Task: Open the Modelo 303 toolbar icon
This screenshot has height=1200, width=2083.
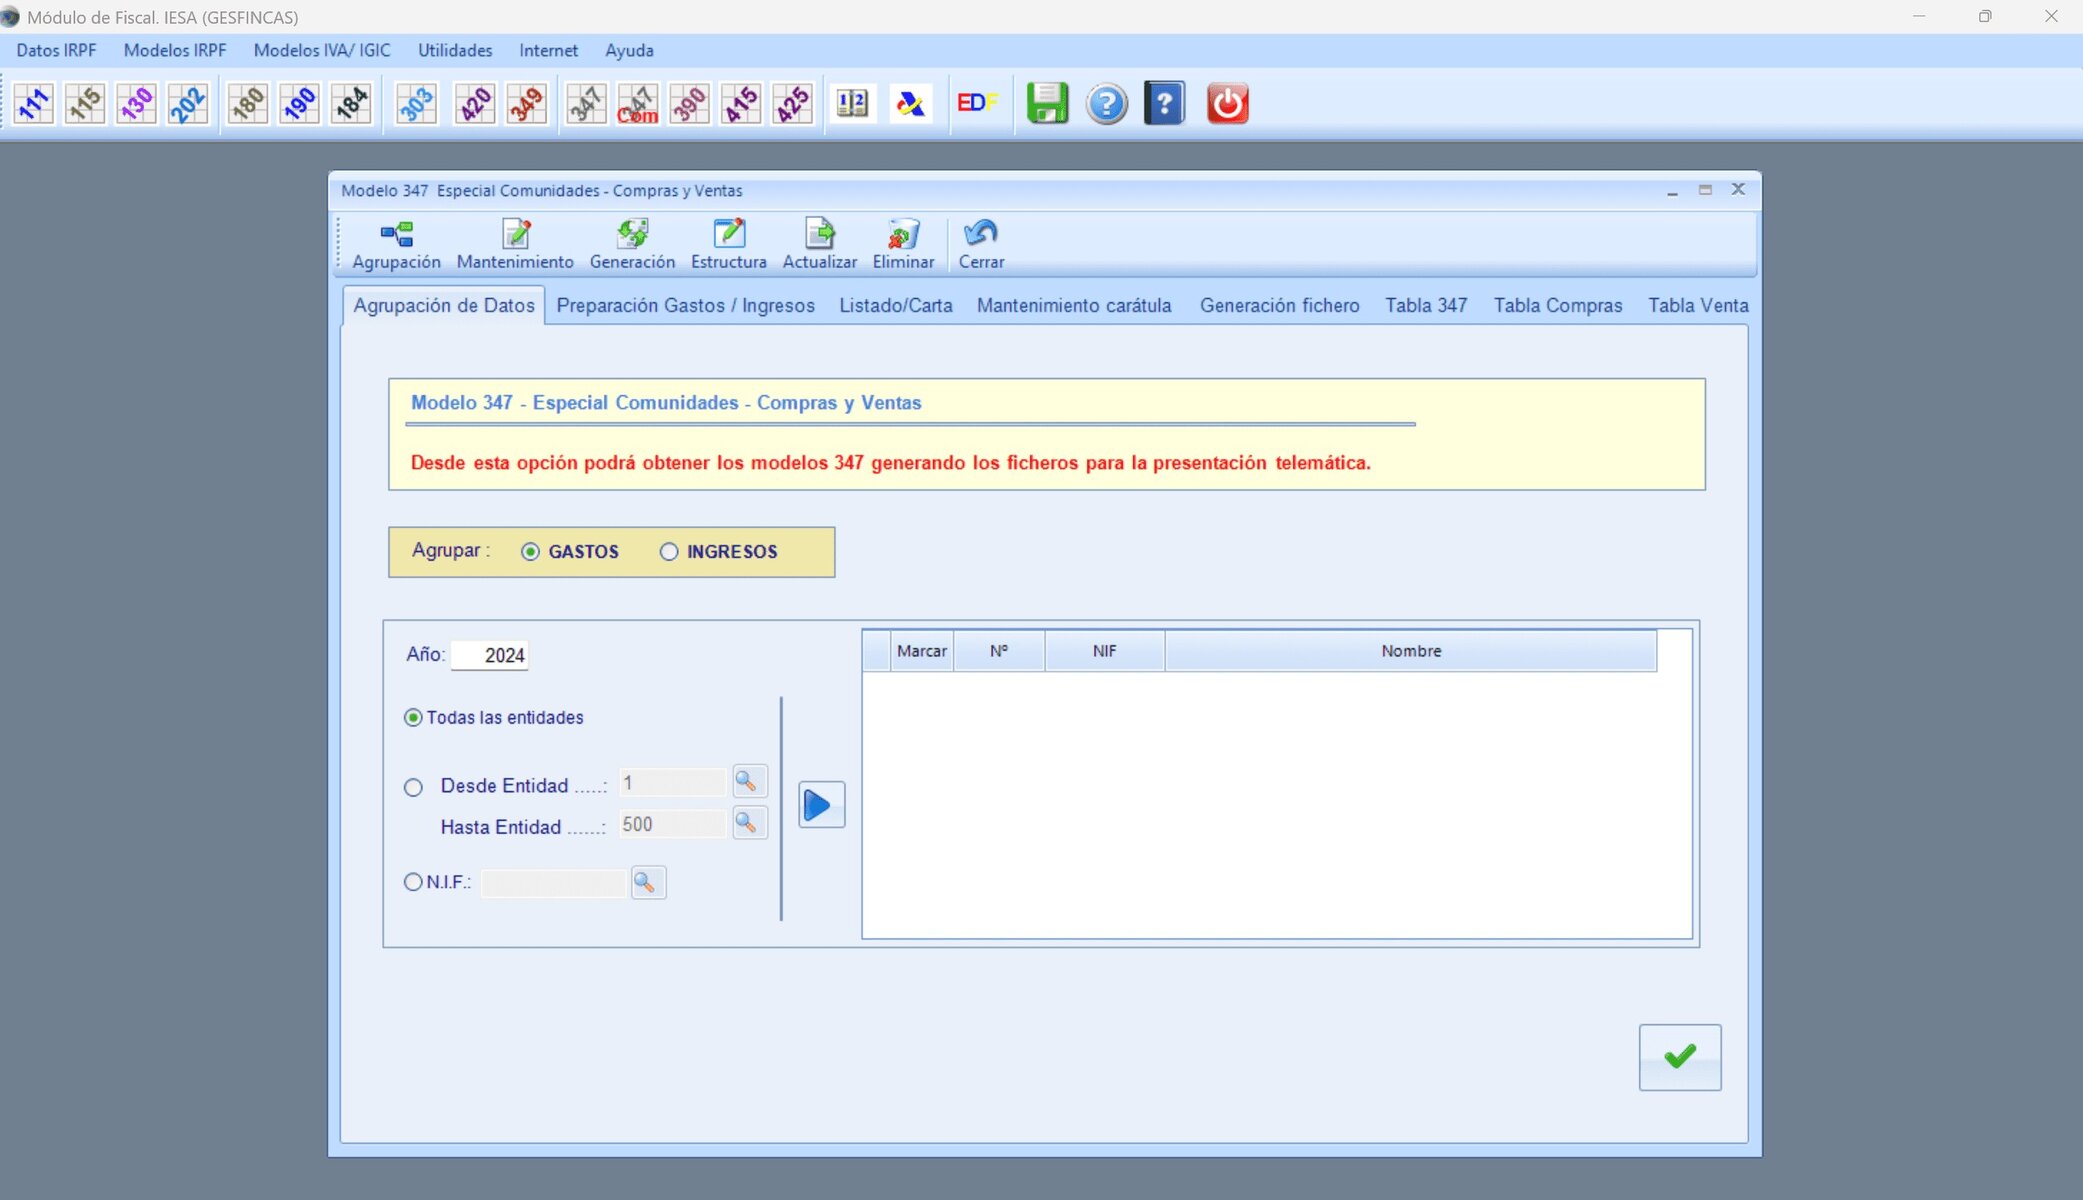Action: click(416, 104)
